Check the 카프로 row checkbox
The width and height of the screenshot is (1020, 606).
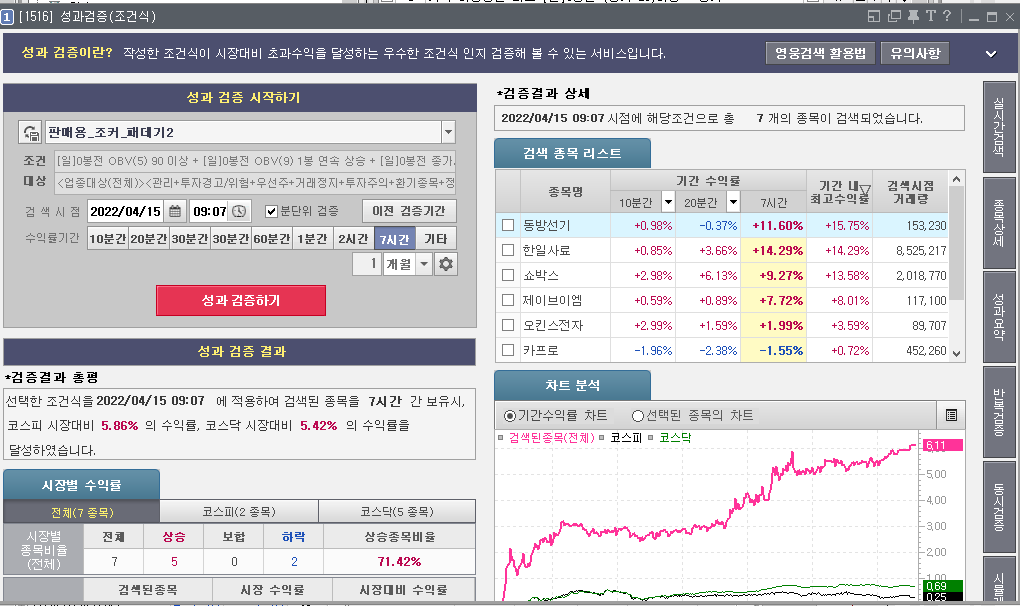(x=508, y=350)
